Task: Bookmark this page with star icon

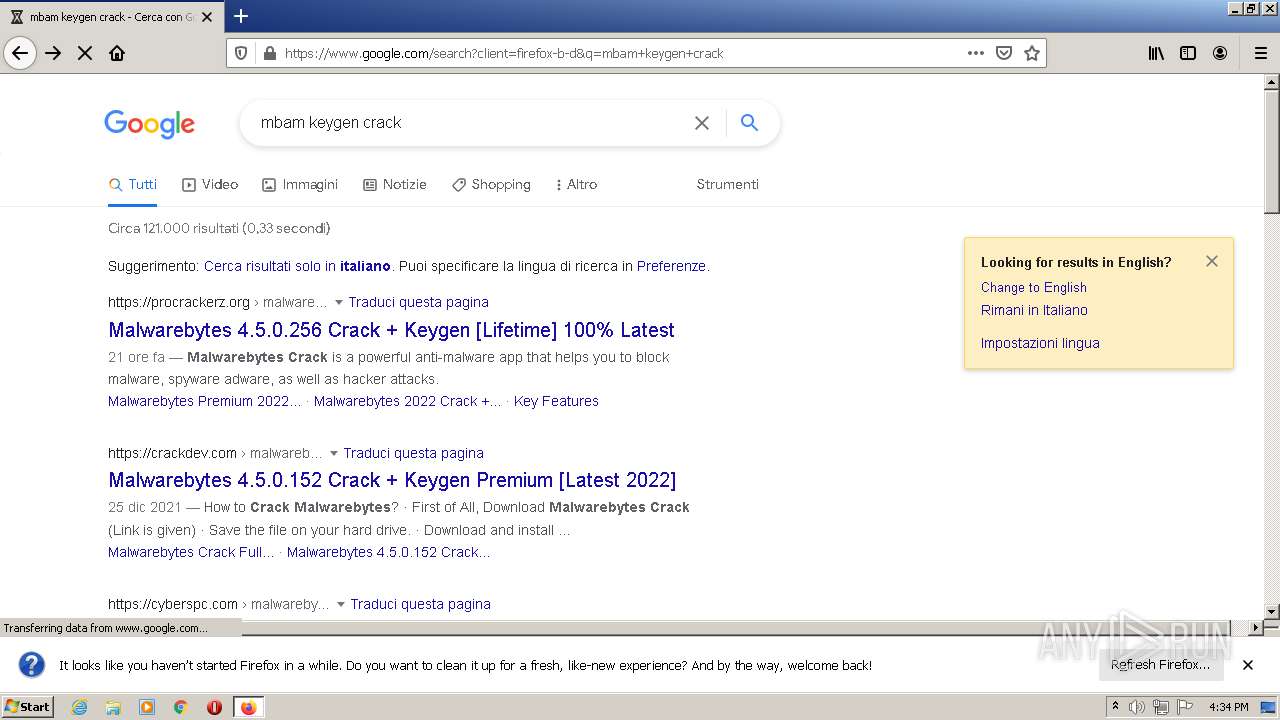Action: pos(1032,53)
